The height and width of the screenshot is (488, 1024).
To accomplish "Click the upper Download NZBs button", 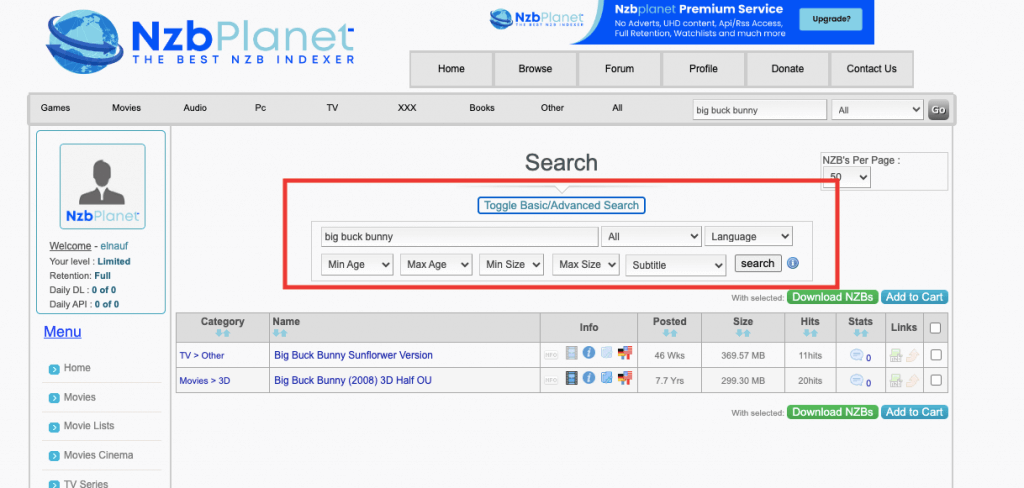I will click(832, 297).
